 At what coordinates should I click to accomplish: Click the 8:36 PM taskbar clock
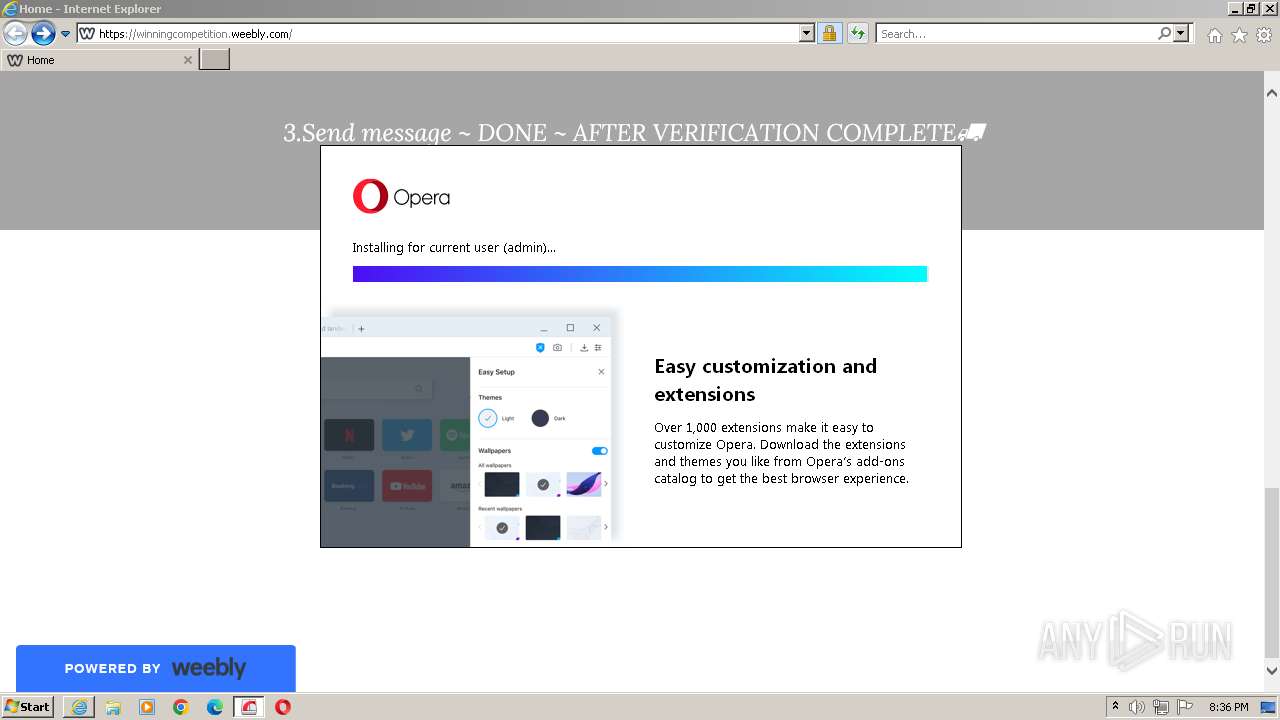tap(1228, 707)
